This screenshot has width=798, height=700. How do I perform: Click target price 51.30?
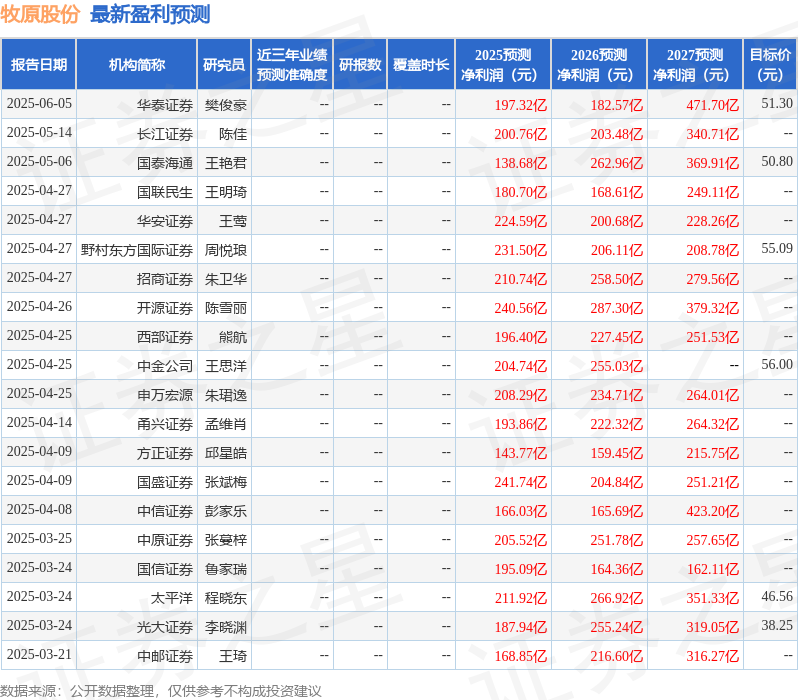click(x=777, y=103)
